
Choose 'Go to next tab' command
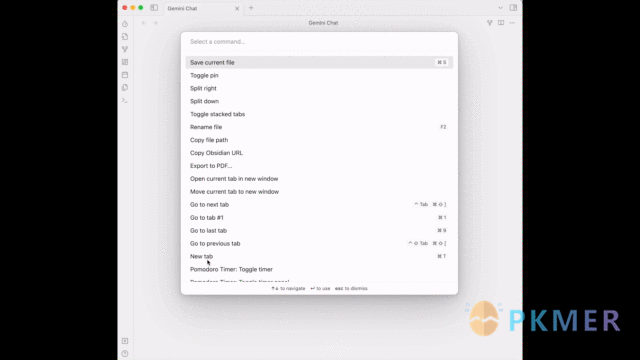click(319, 204)
